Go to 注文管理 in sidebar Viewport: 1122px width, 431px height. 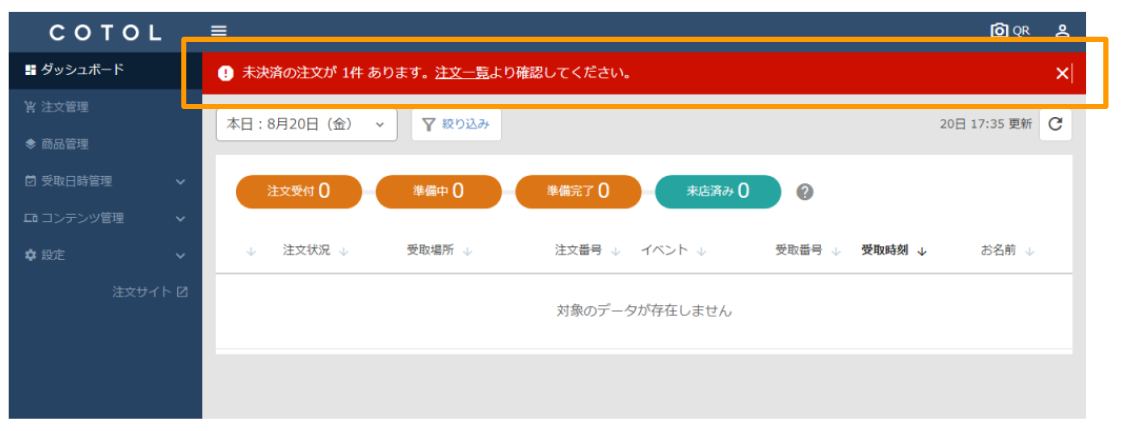(x=63, y=107)
